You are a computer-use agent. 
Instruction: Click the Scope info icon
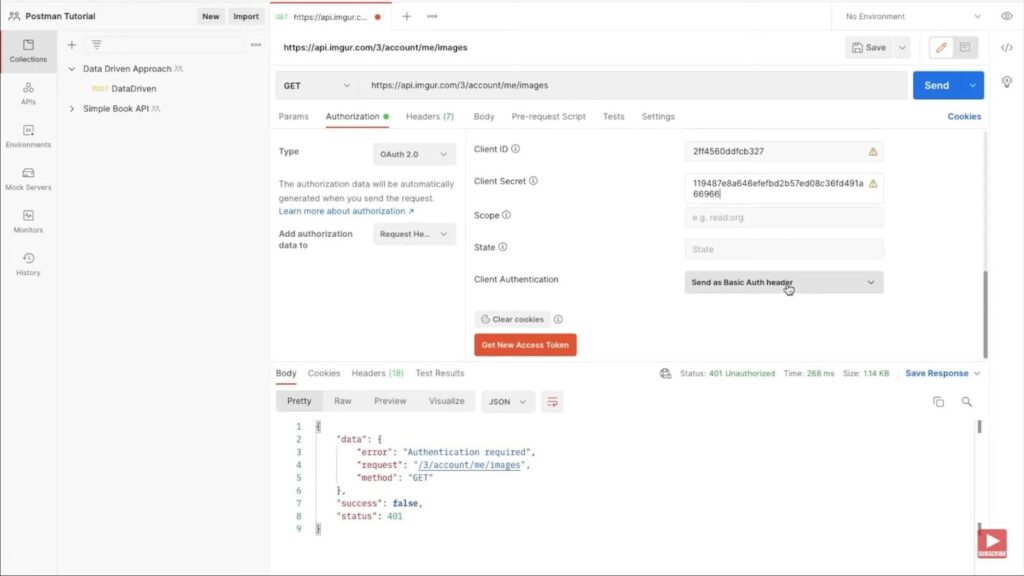coord(506,215)
